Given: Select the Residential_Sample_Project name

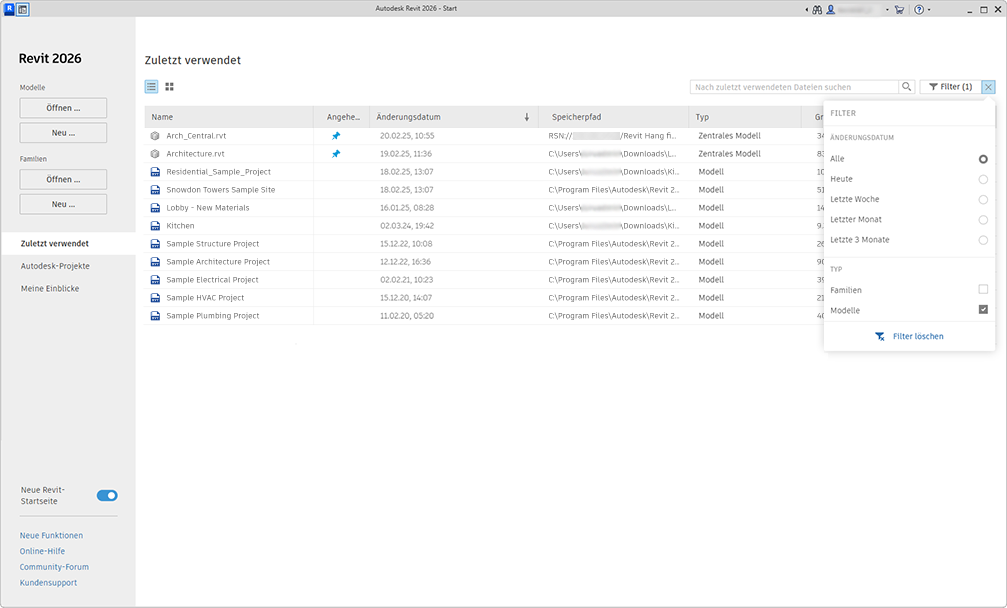Looking at the screenshot, I should [218, 172].
